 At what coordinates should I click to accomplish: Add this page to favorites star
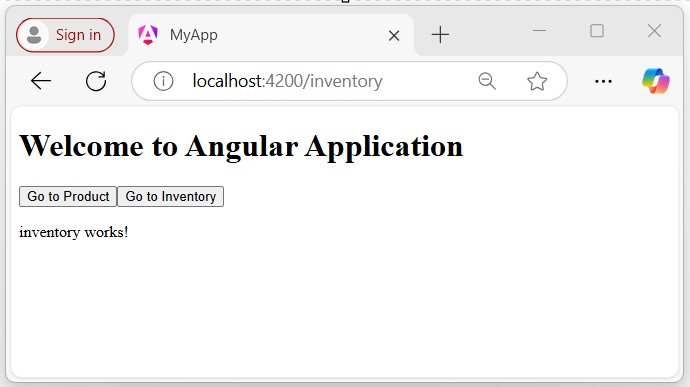[x=537, y=81]
